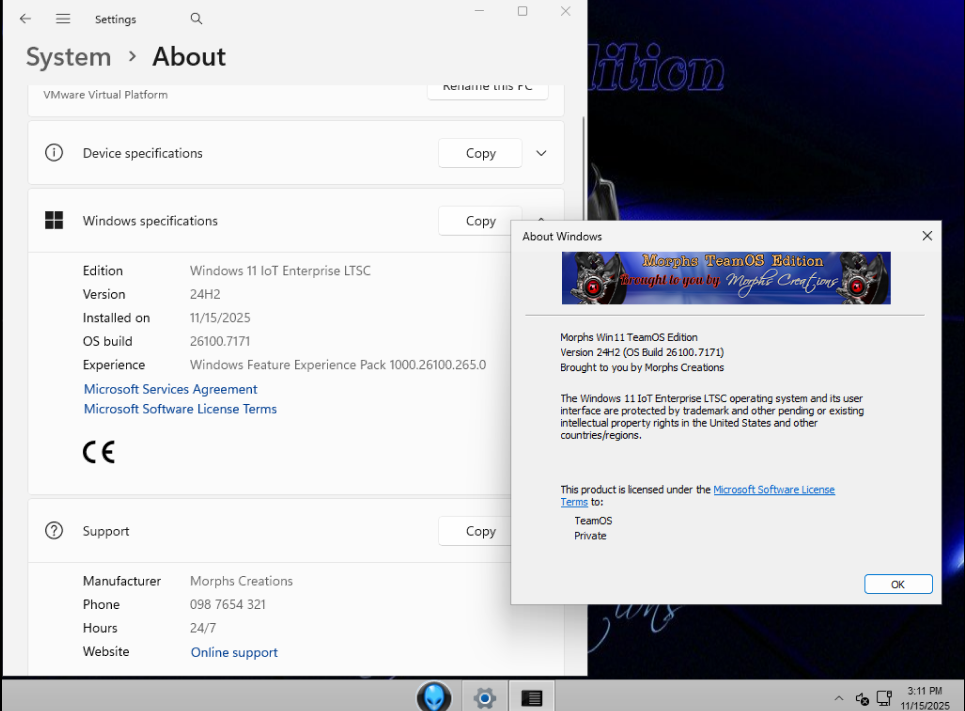Click the muted volume tray icon
This screenshot has height=711, width=965.
point(862,698)
